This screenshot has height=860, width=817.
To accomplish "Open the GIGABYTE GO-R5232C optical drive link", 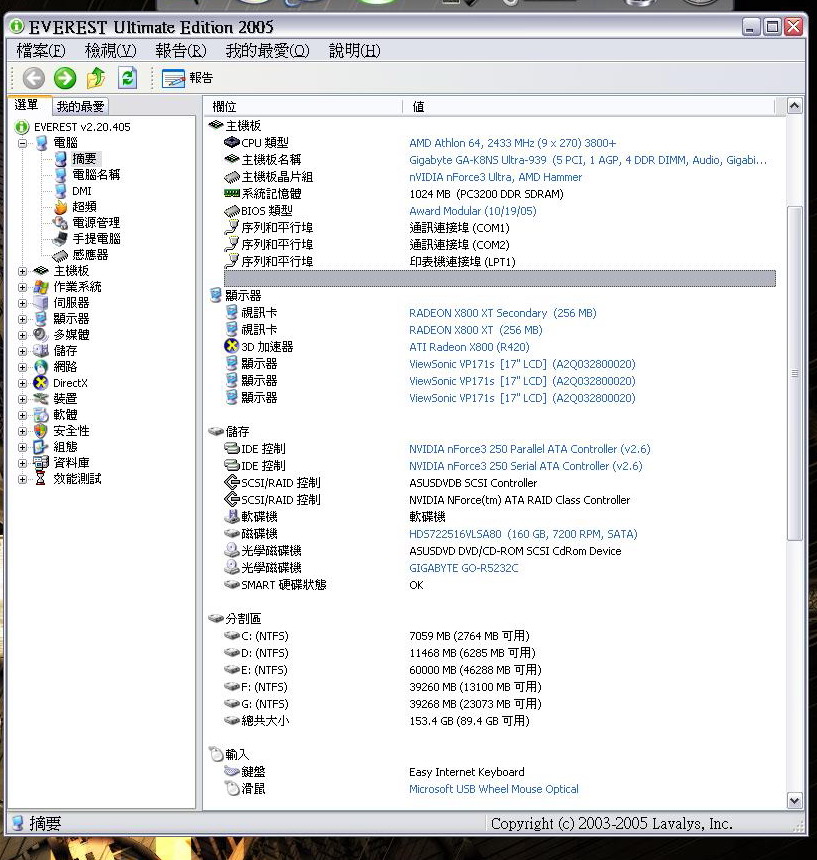I will click(463, 568).
